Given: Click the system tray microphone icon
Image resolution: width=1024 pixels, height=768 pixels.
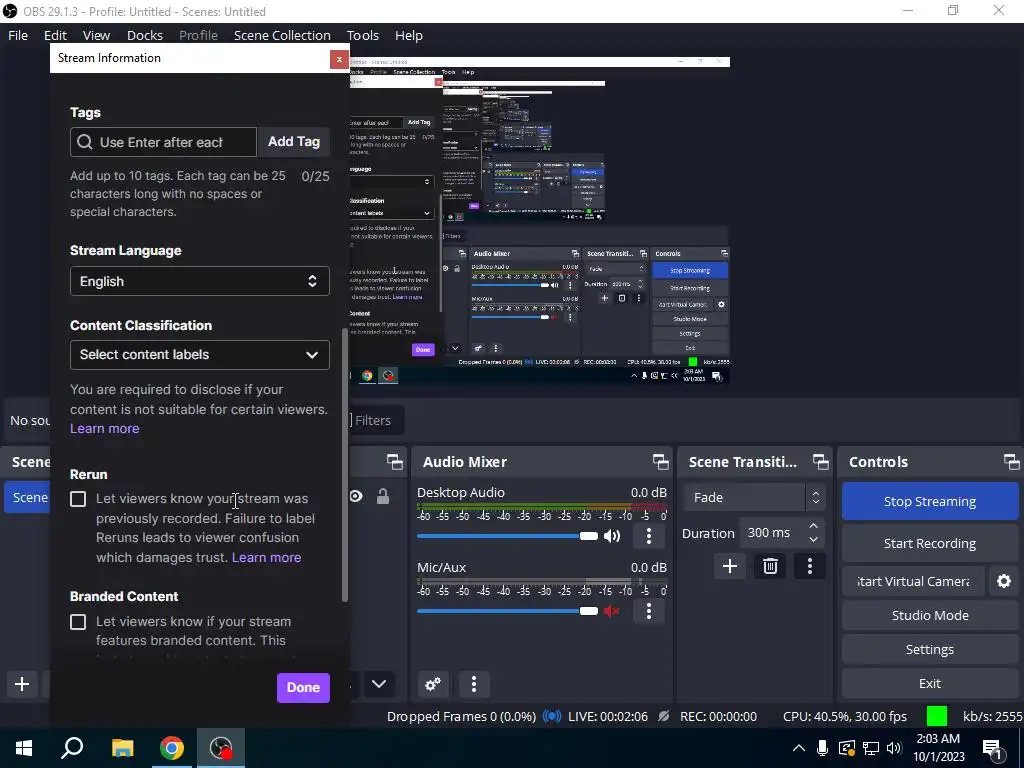Looking at the screenshot, I should coord(822,748).
